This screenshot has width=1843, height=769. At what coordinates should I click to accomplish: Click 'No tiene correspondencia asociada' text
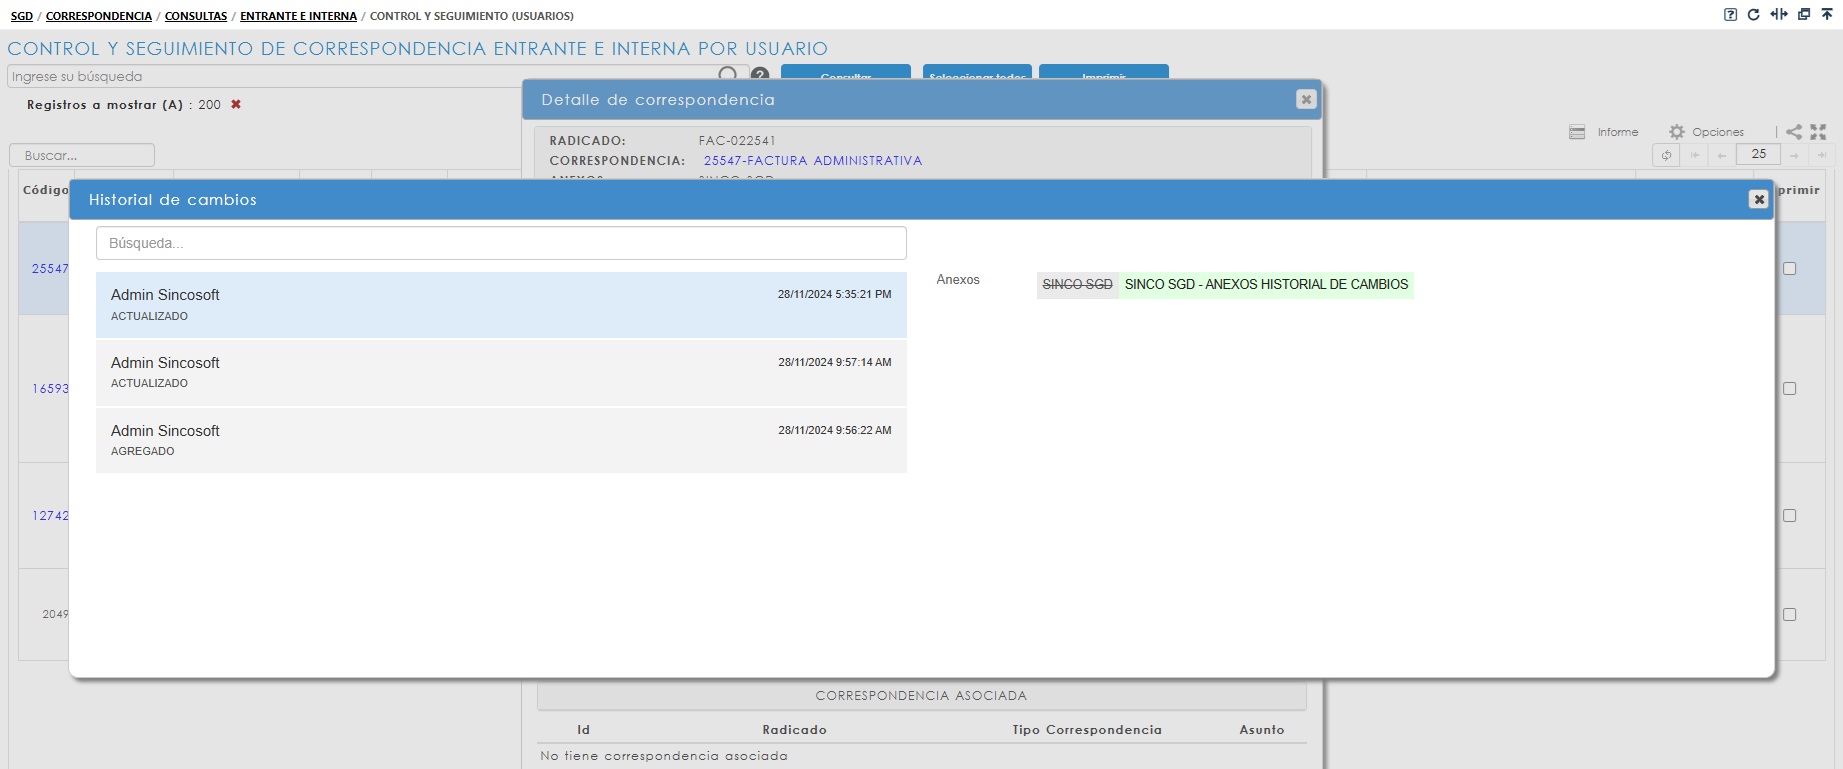pos(664,756)
